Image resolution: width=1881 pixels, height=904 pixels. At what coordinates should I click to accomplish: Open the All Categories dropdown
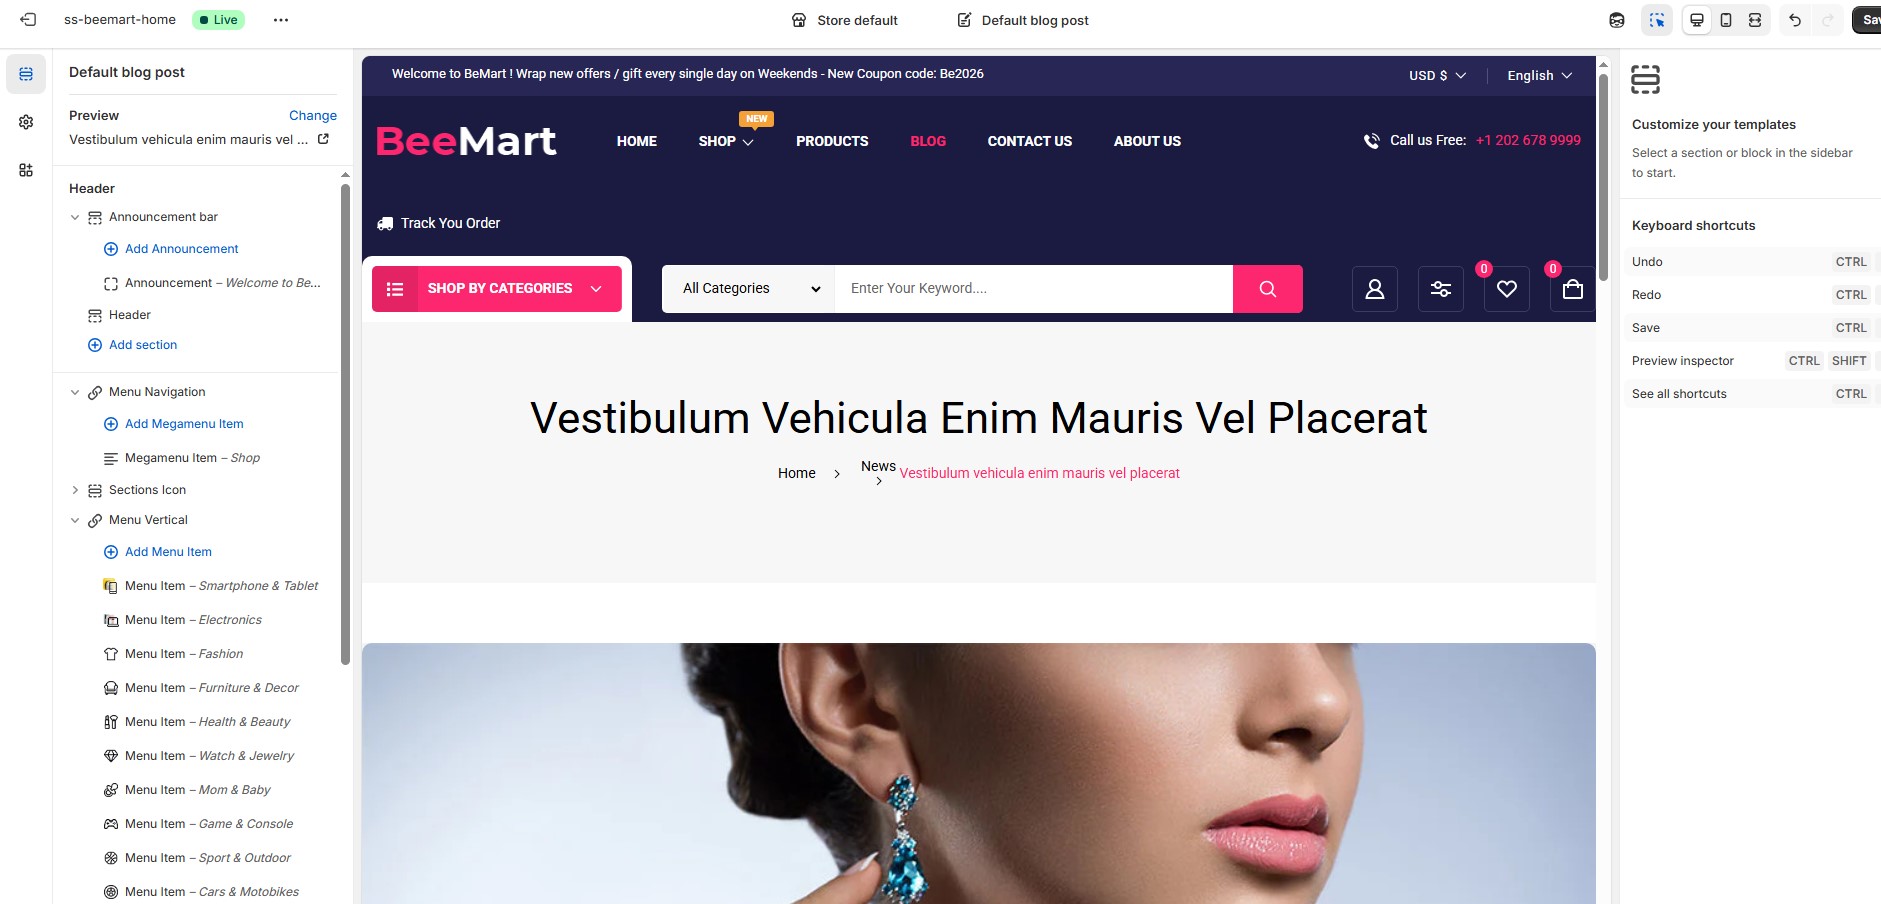tap(749, 289)
